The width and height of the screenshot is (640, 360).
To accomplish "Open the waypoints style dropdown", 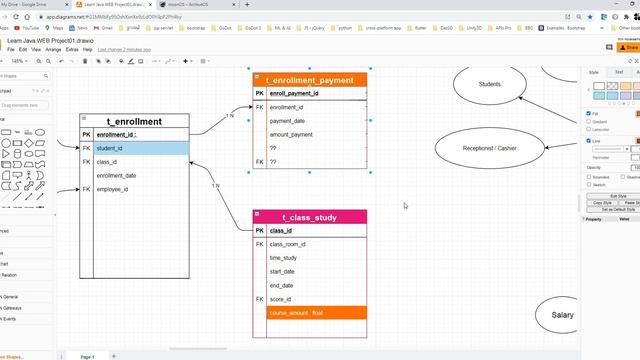I will coord(170,61).
